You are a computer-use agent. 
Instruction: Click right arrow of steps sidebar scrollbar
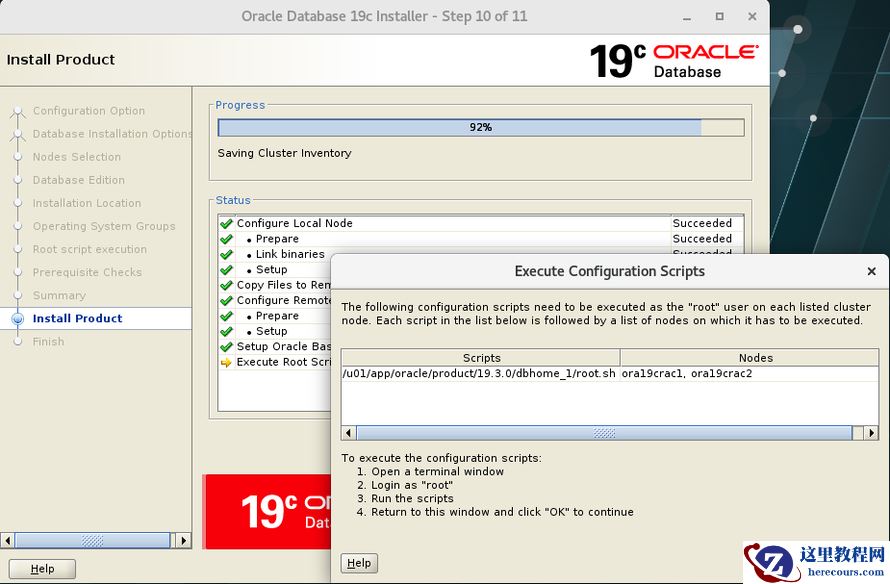(183, 540)
